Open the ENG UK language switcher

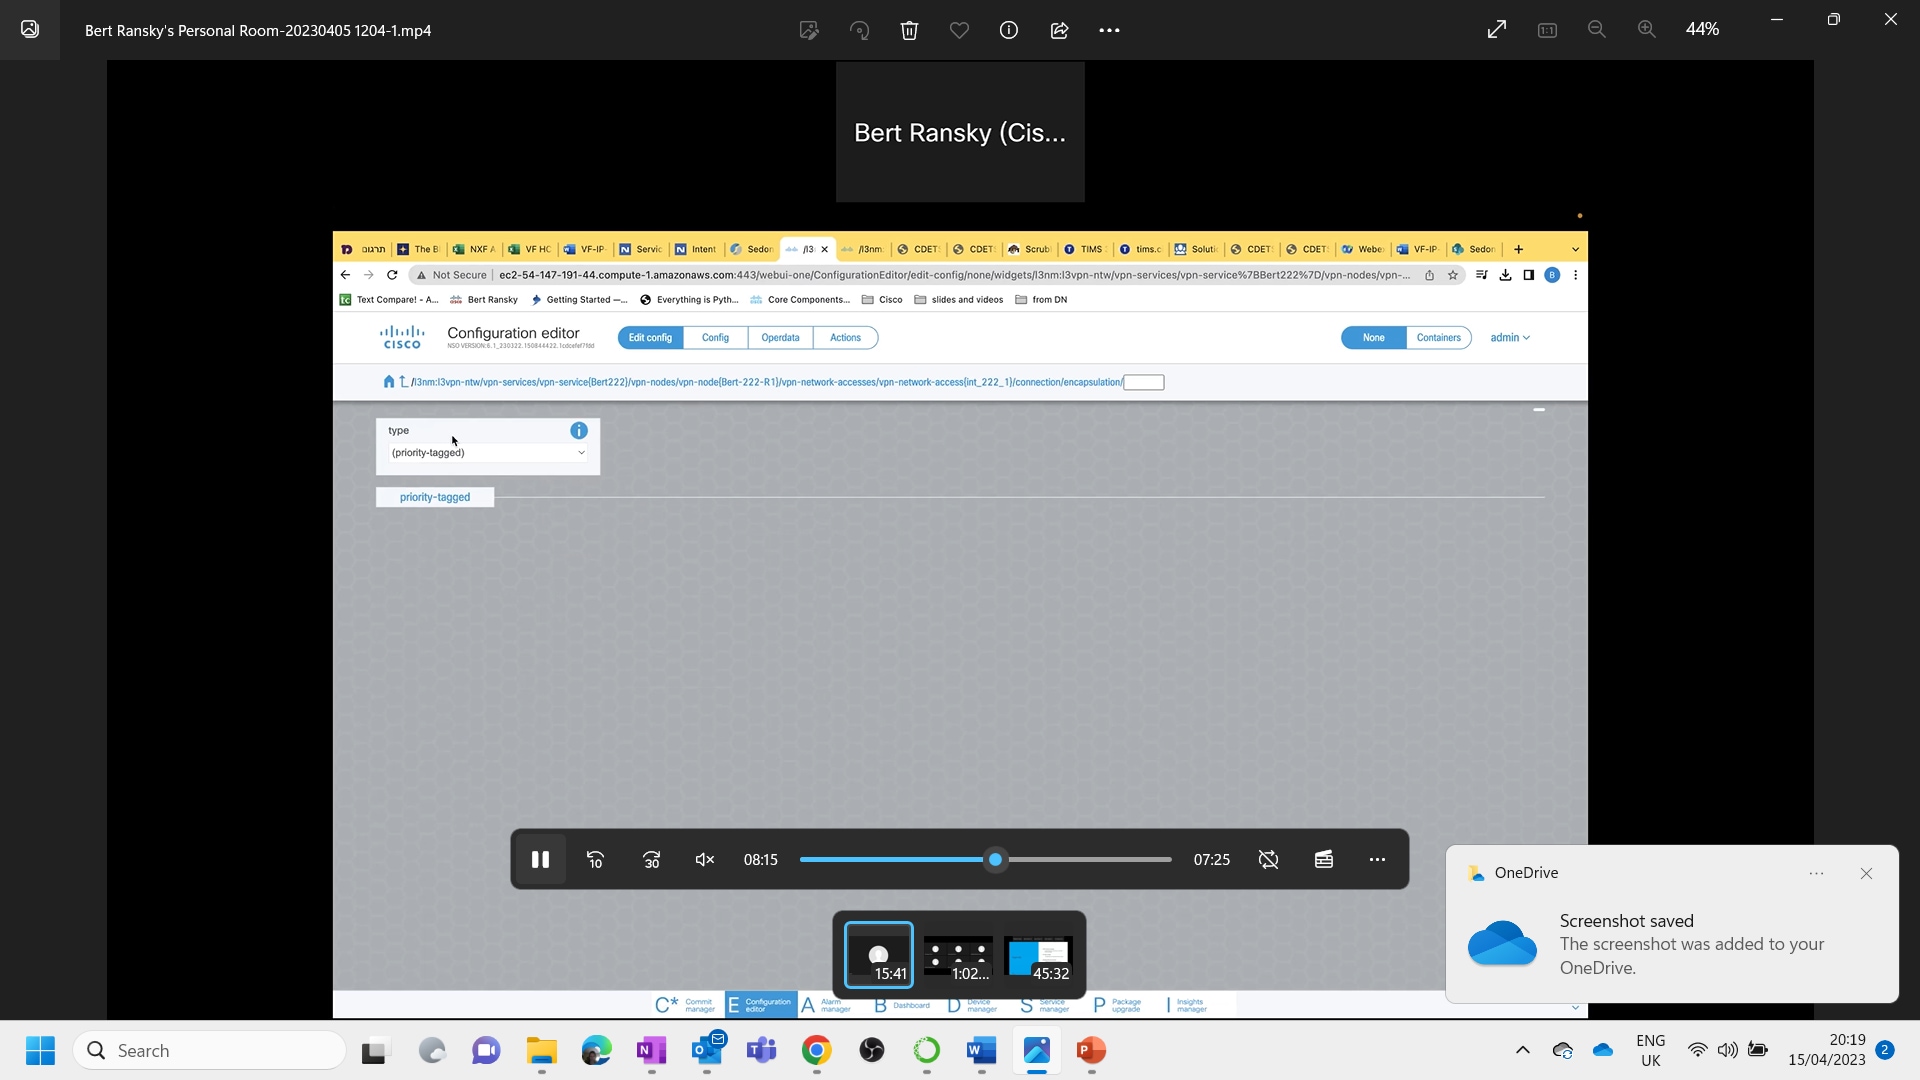coord(1650,1050)
